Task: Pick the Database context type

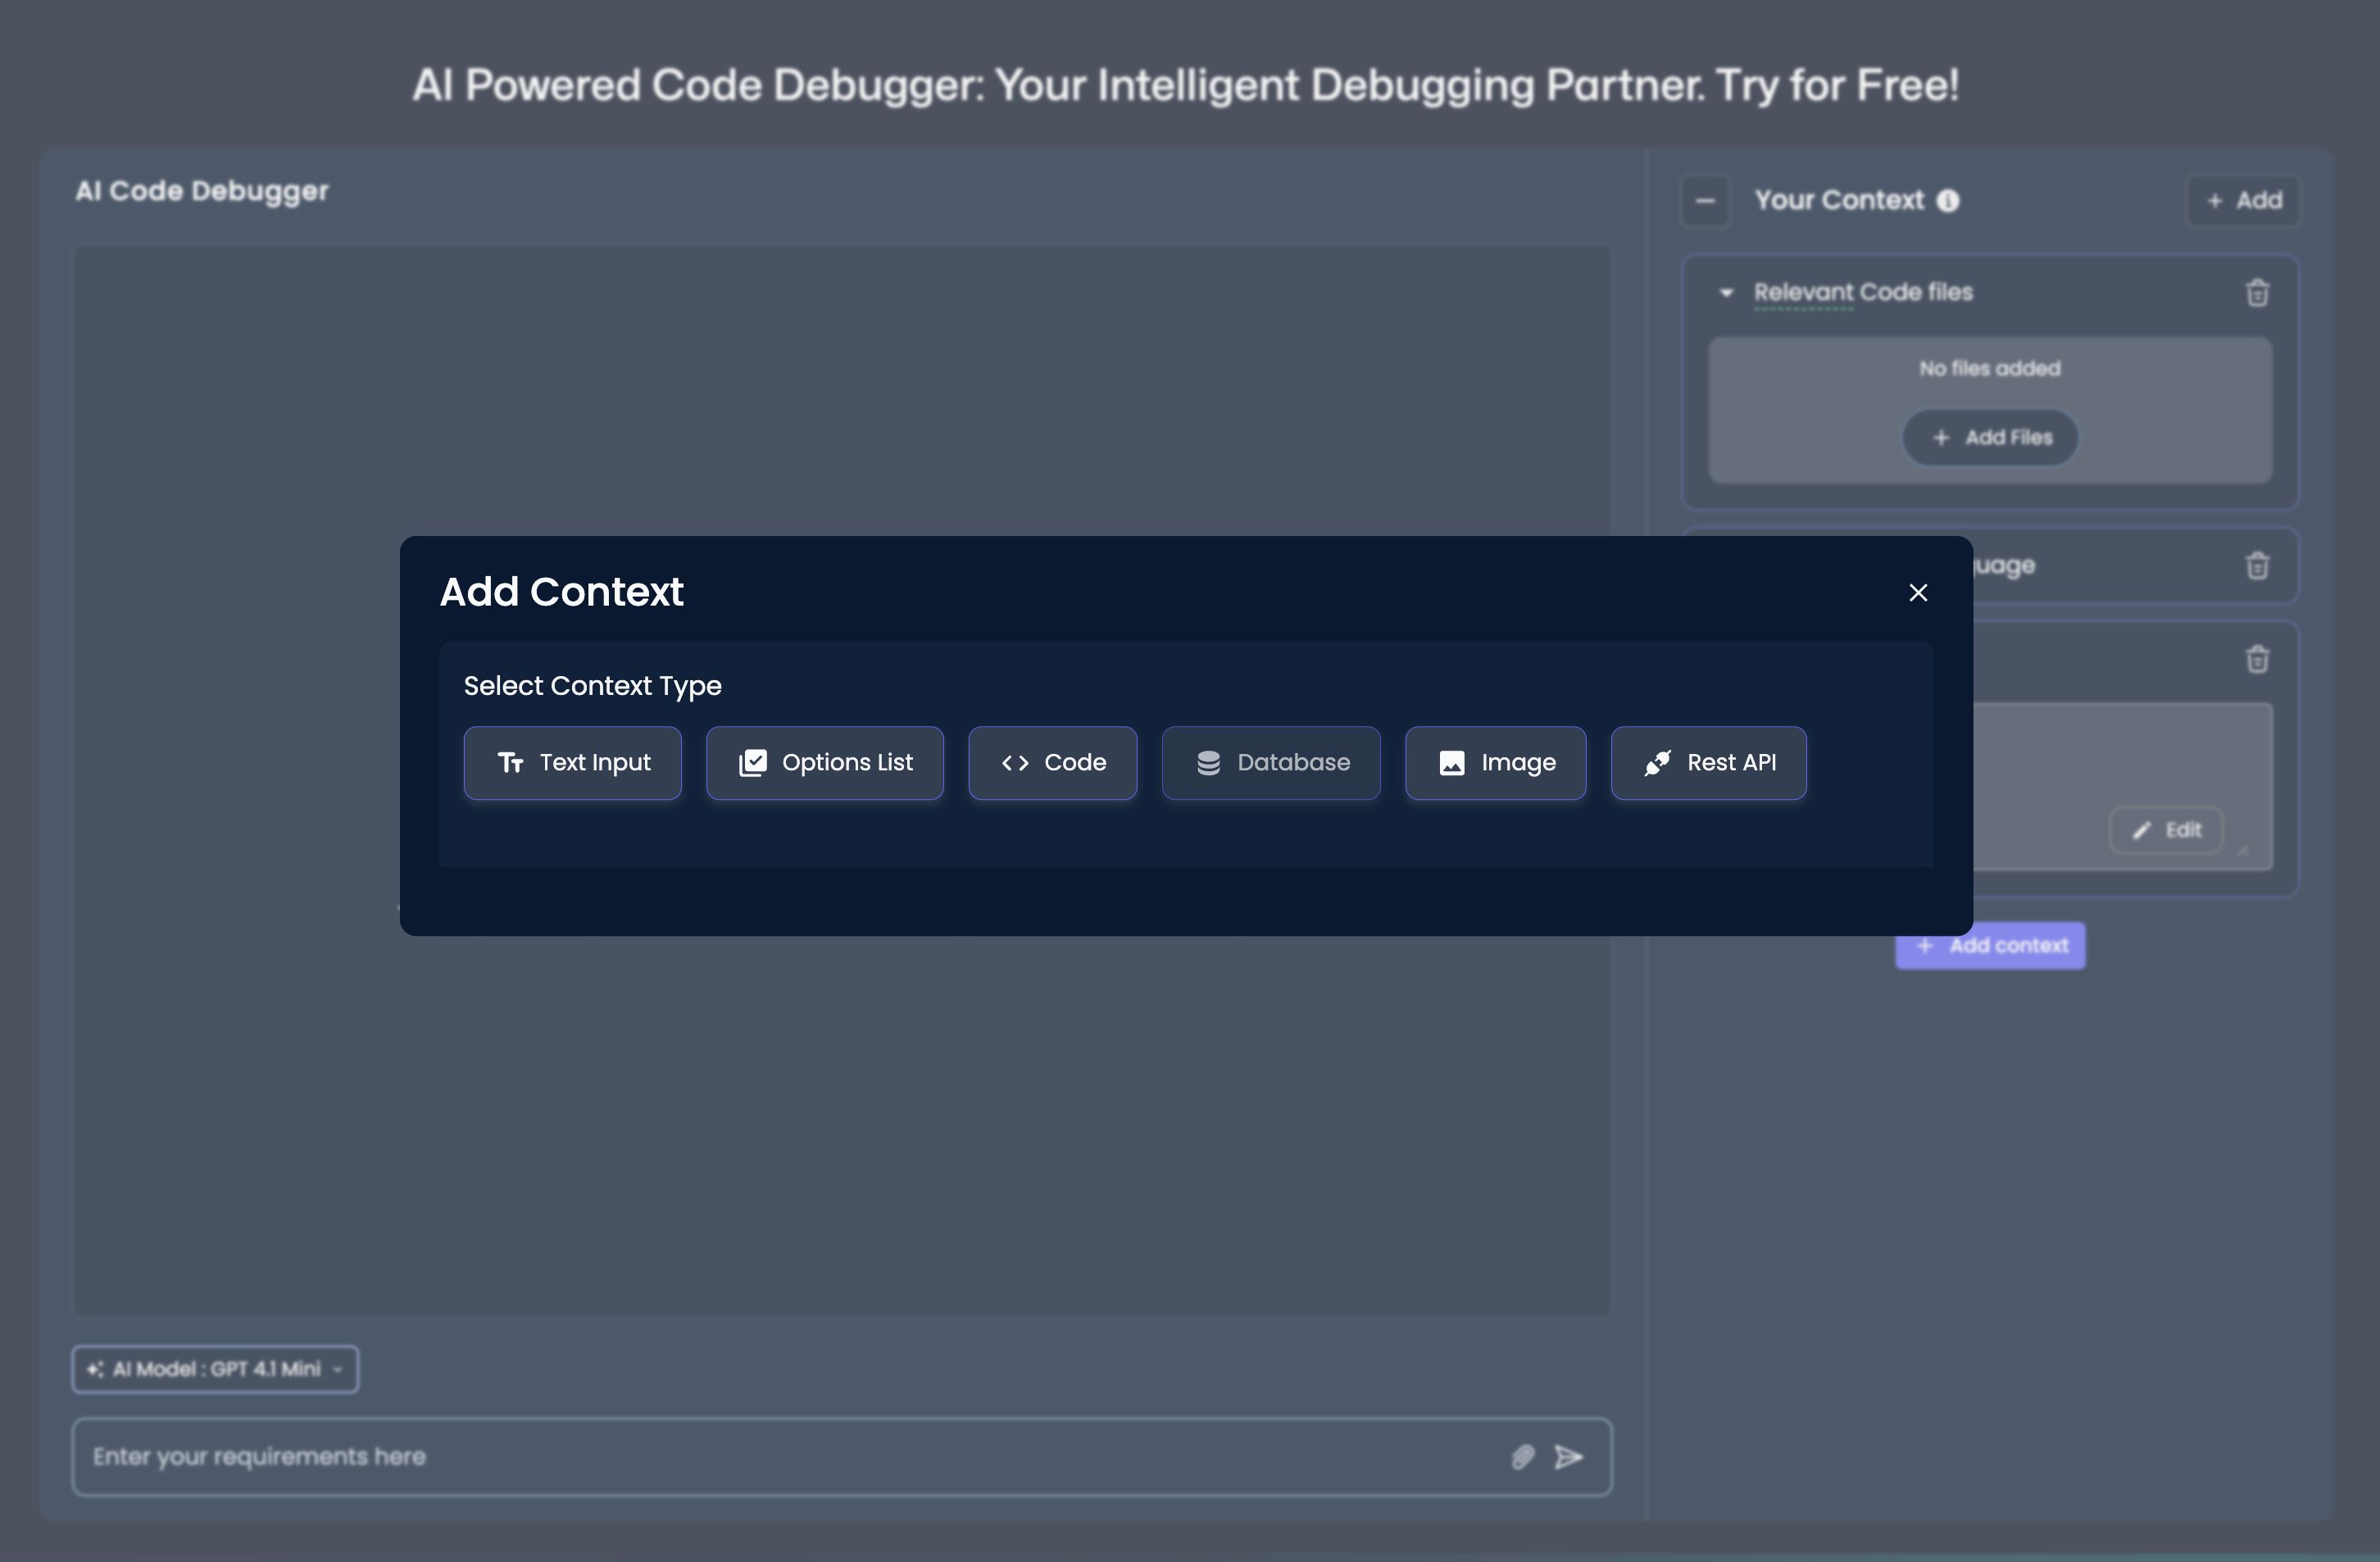Action: 1271,763
